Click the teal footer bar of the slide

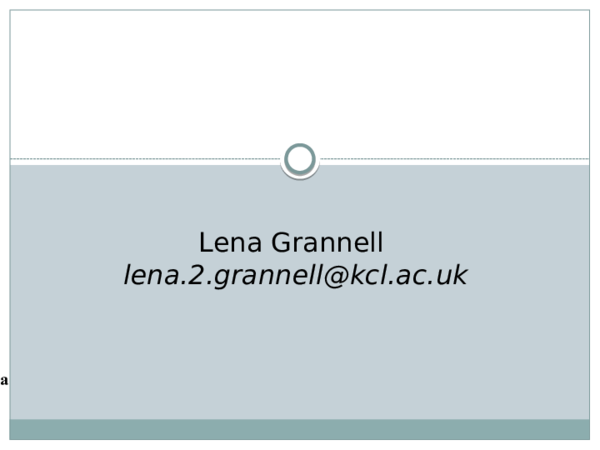(300, 429)
